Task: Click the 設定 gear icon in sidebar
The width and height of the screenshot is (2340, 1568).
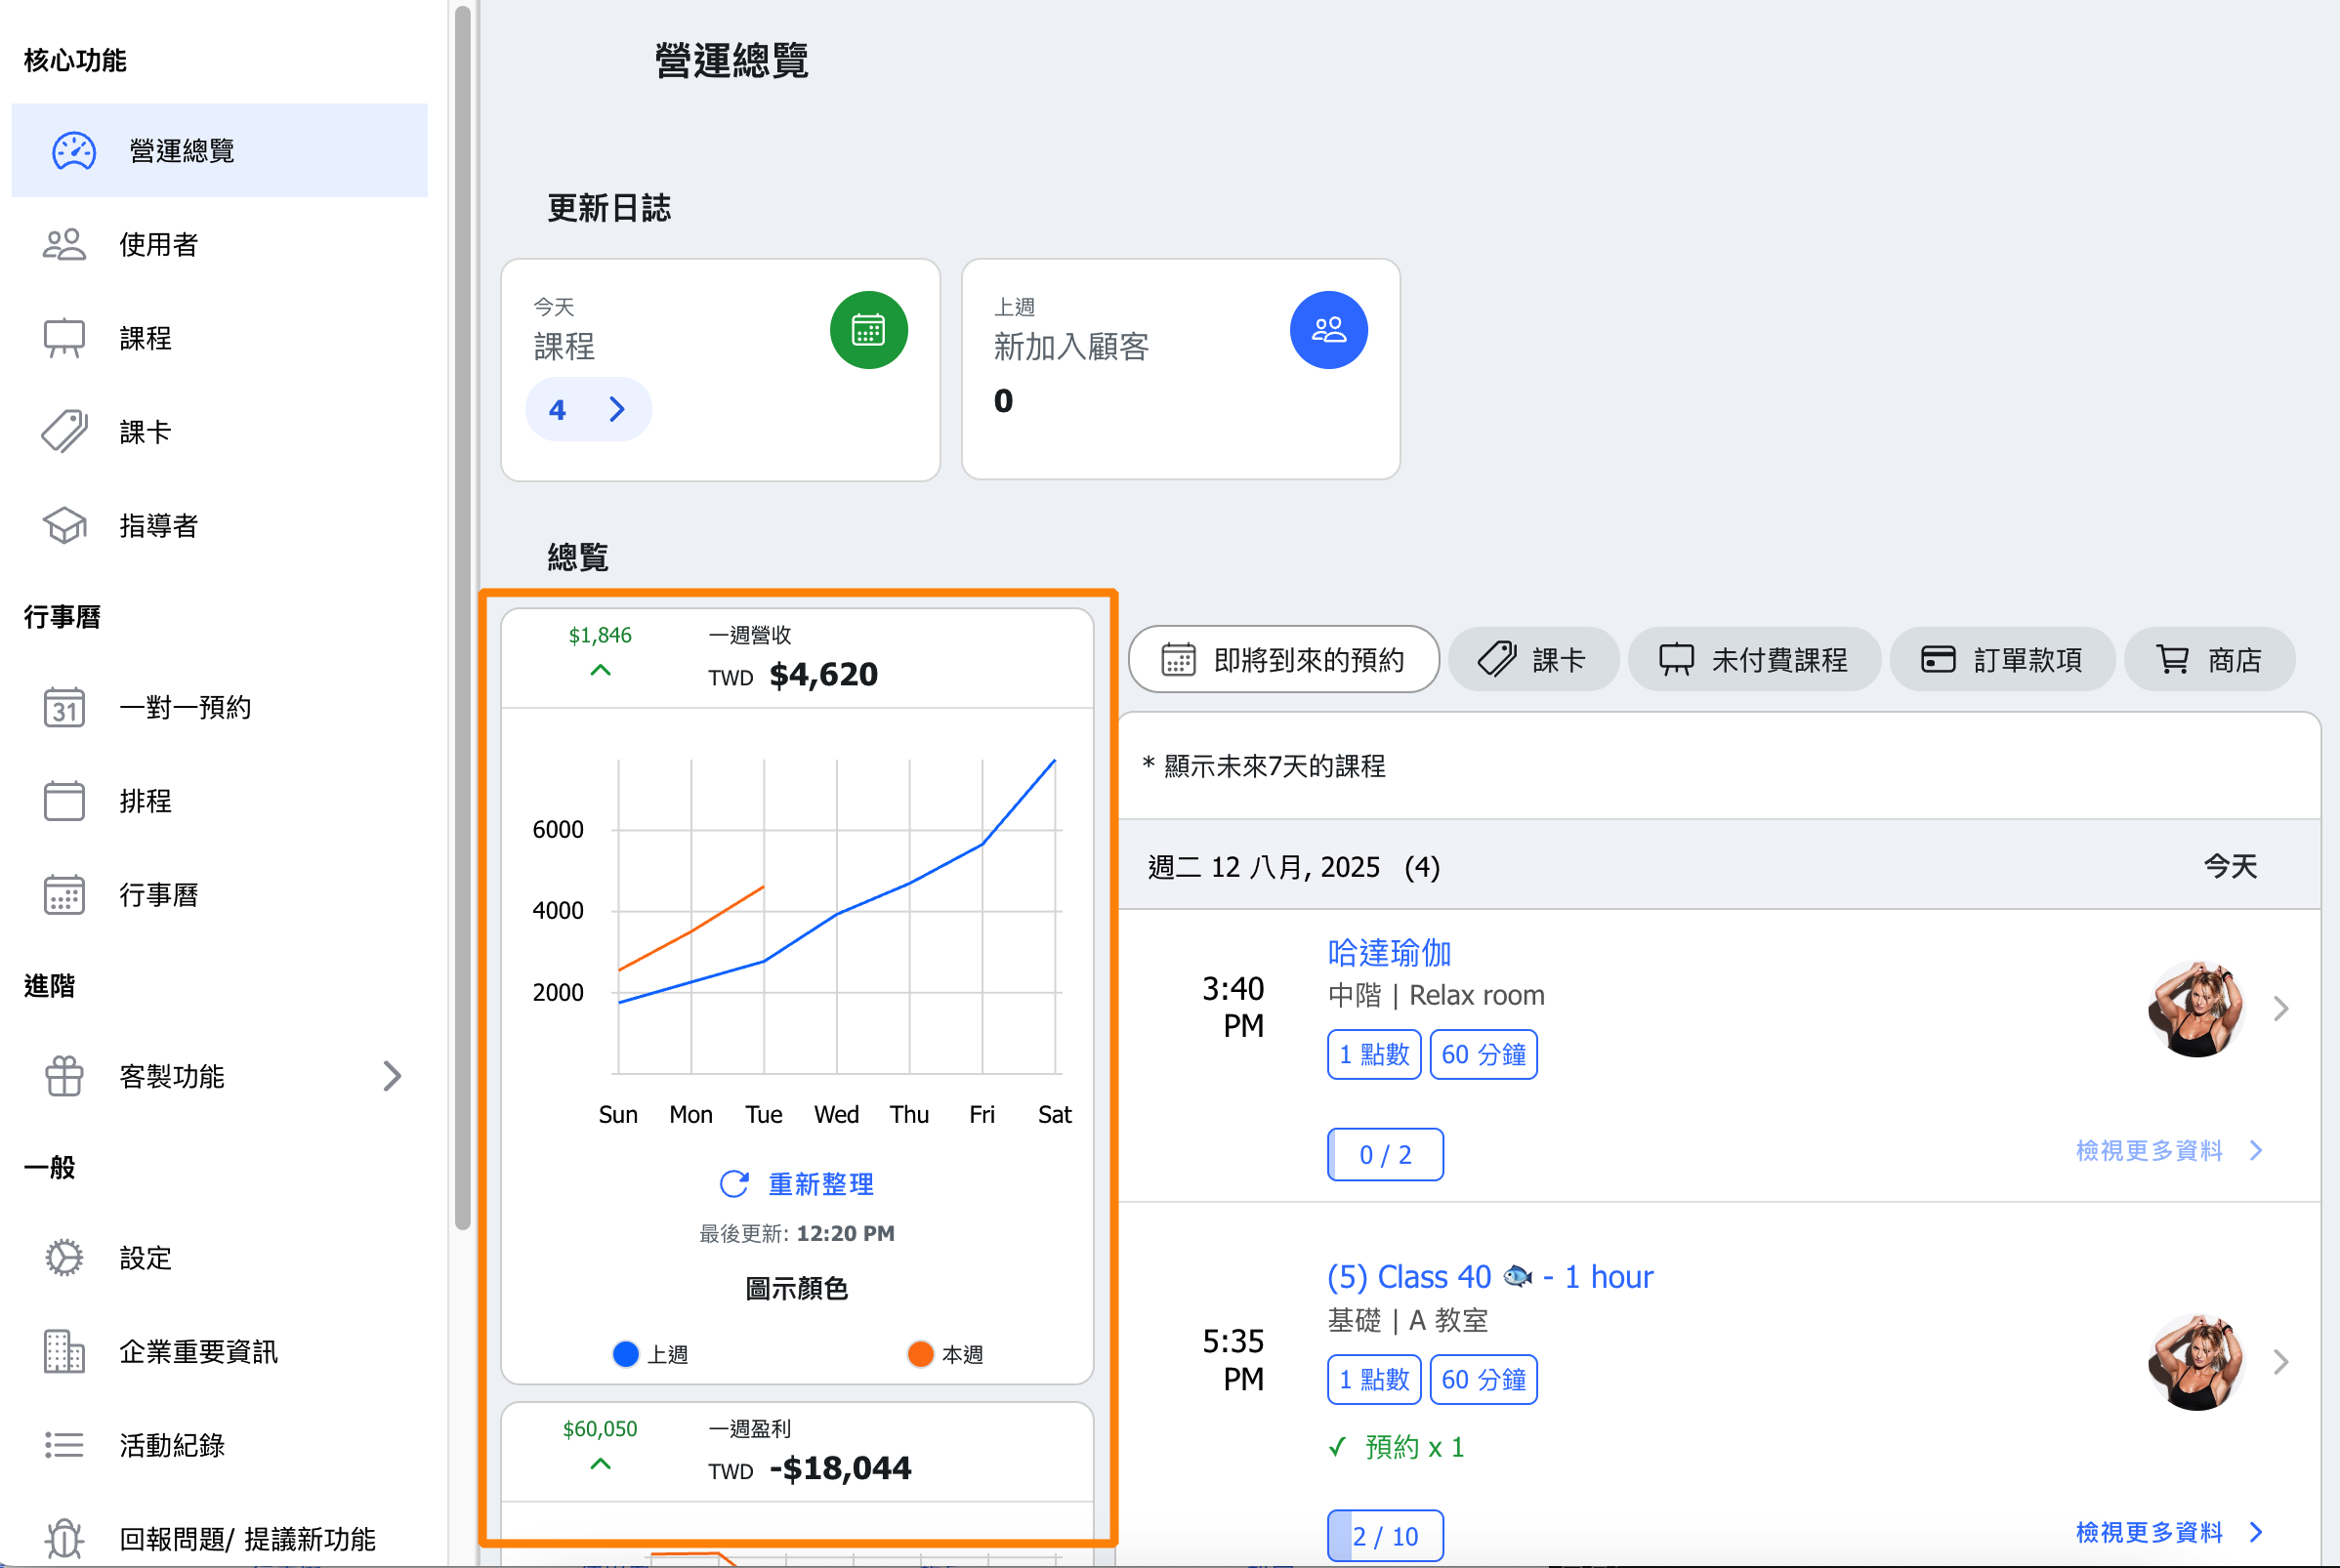Action: [x=64, y=1258]
